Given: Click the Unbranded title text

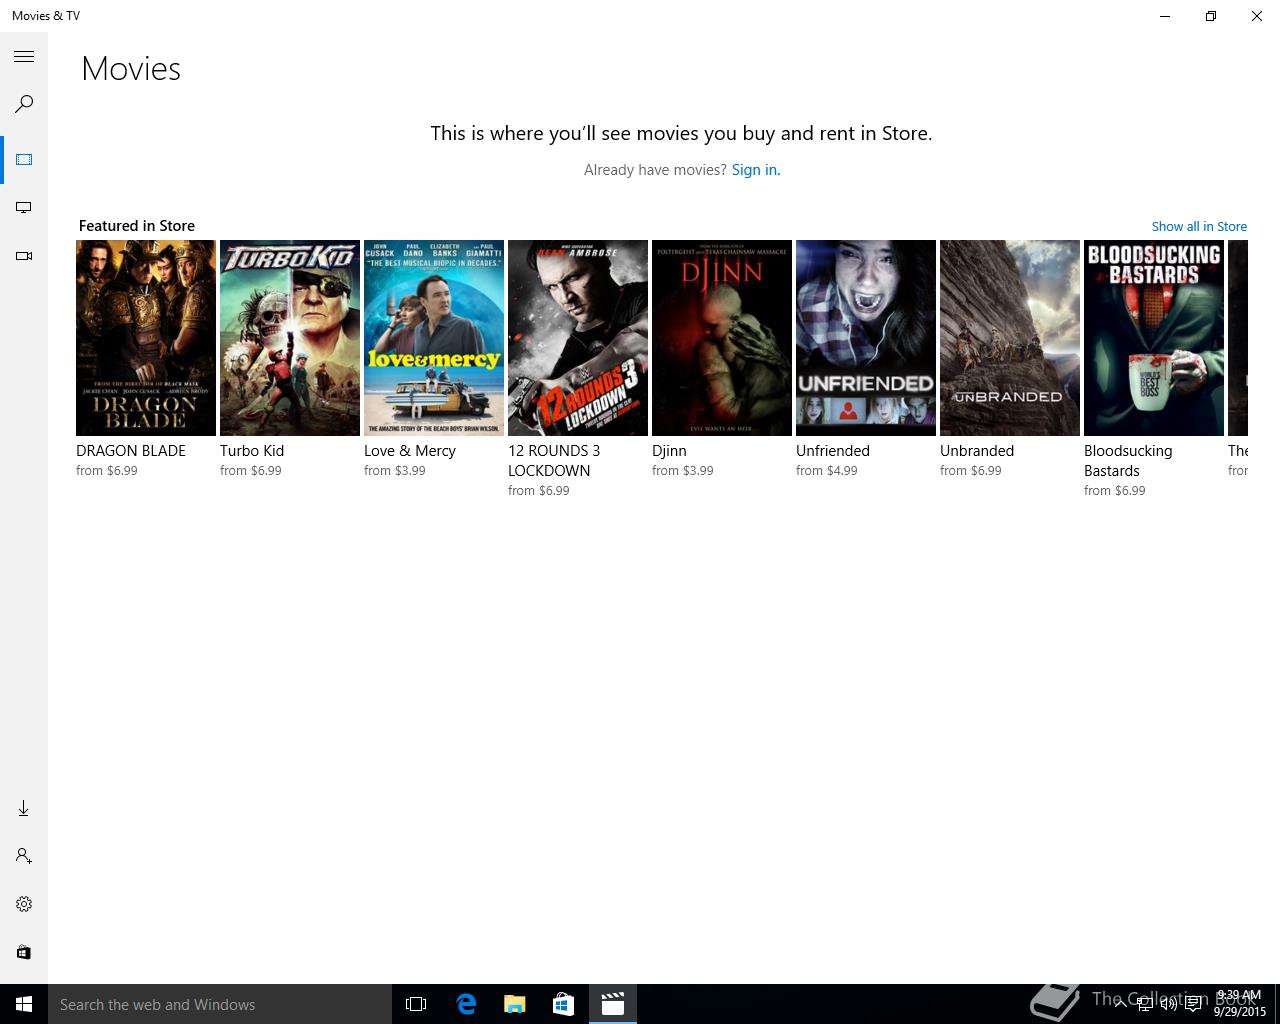Looking at the screenshot, I should tap(977, 451).
